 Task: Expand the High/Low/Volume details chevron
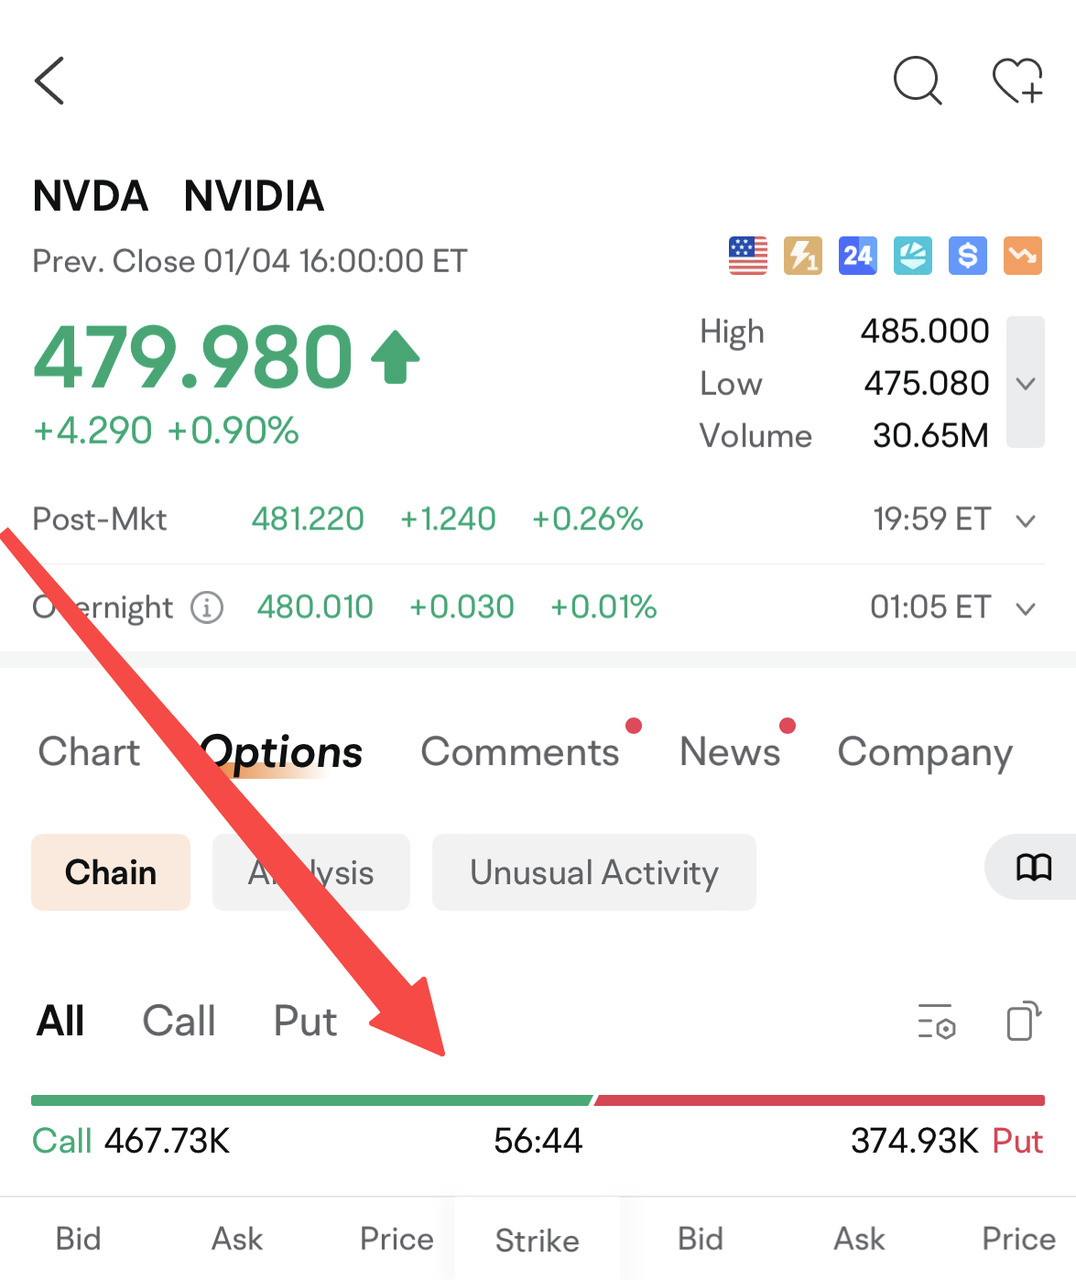point(1025,383)
